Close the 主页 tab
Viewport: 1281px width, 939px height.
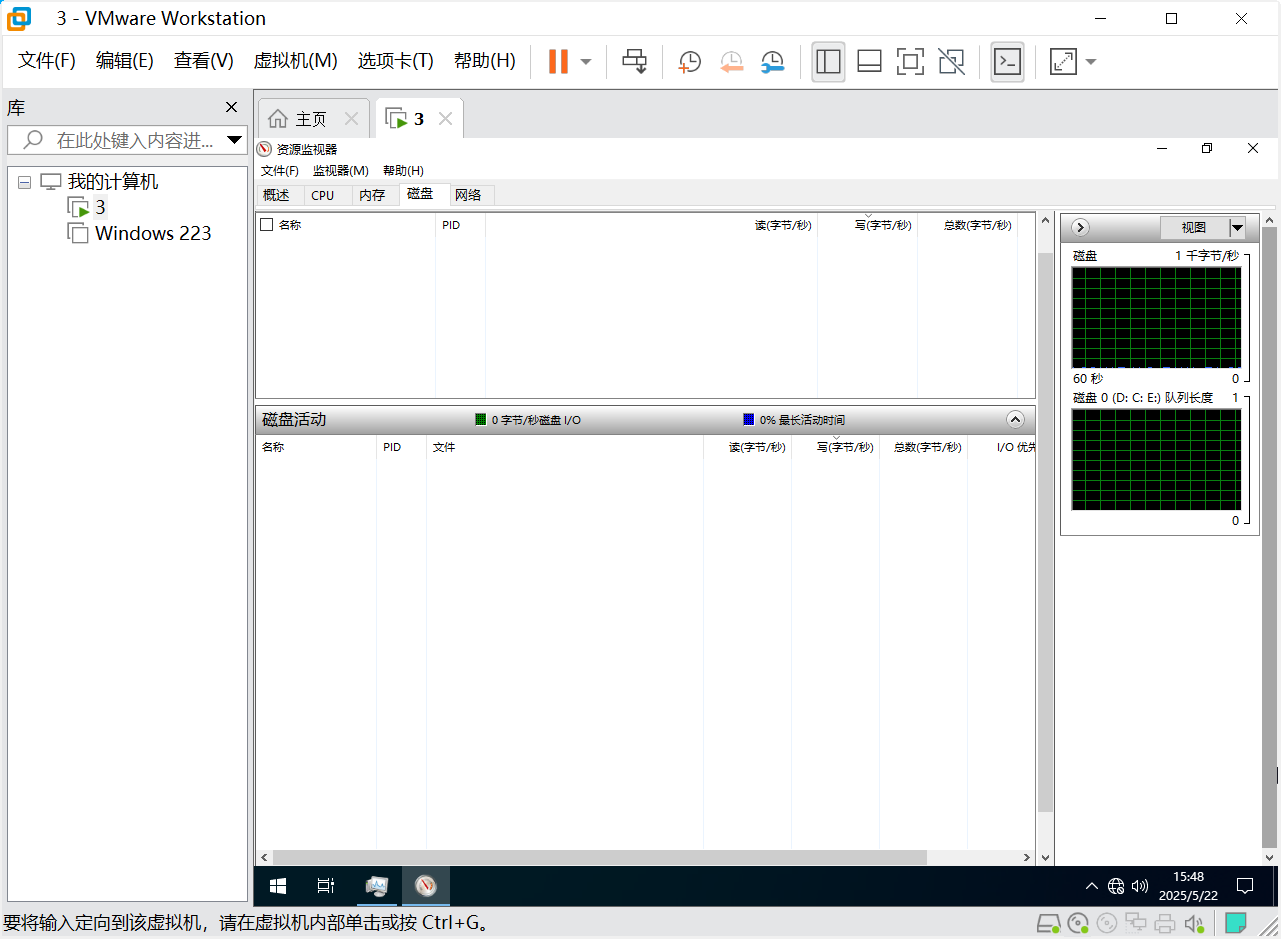351,119
